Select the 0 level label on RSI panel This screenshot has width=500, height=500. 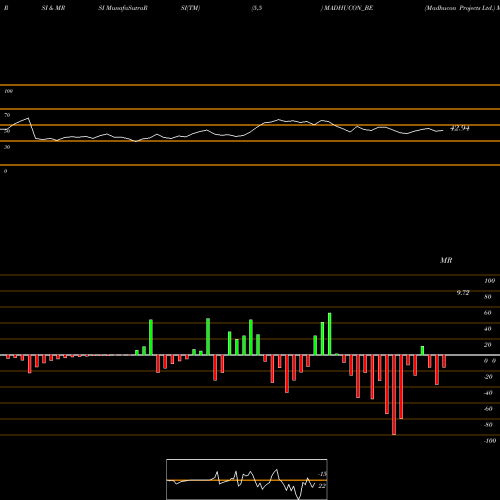pyautogui.click(x=5, y=171)
